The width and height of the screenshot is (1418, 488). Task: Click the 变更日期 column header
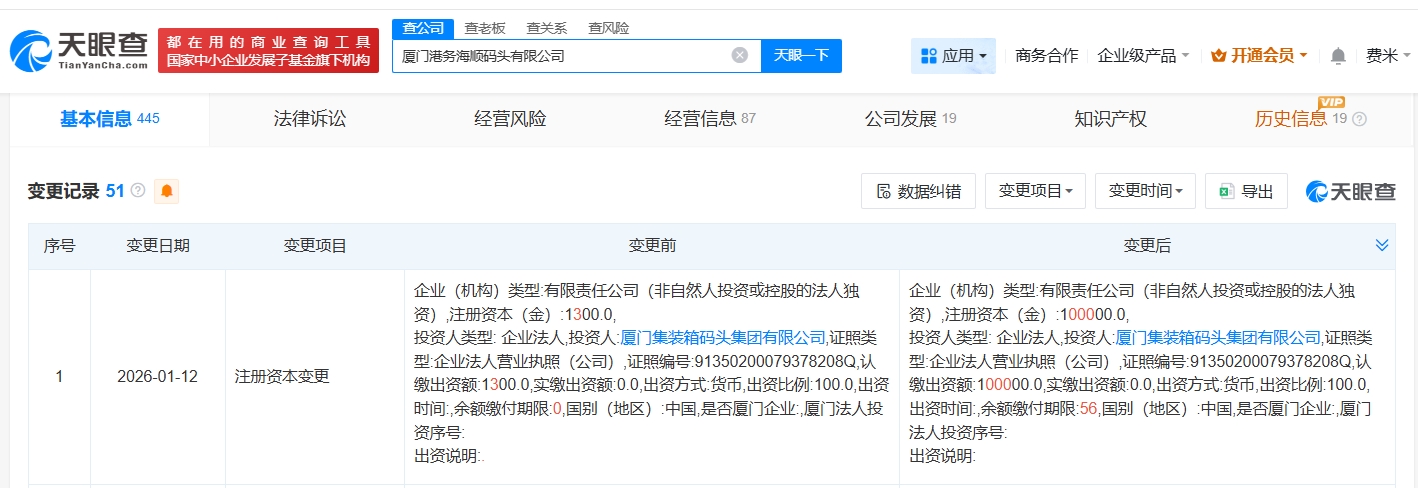pyautogui.click(x=157, y=245)
